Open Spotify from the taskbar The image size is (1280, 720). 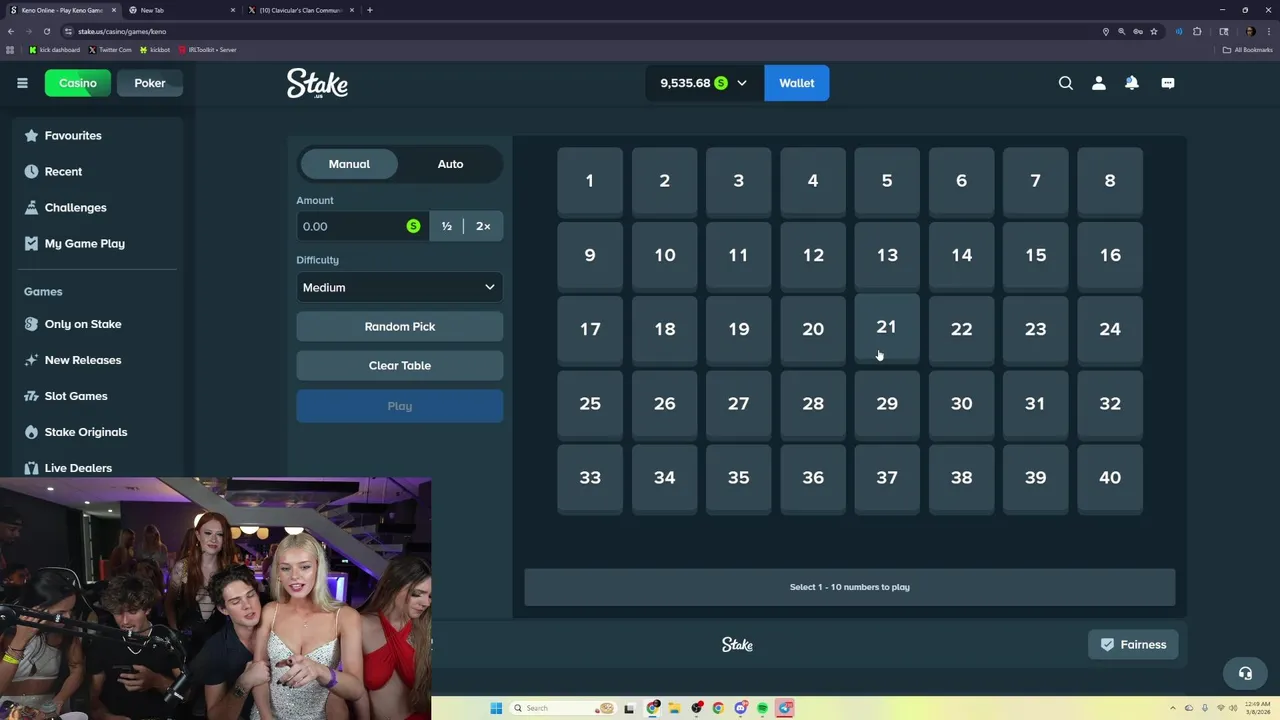coord(763,708)
